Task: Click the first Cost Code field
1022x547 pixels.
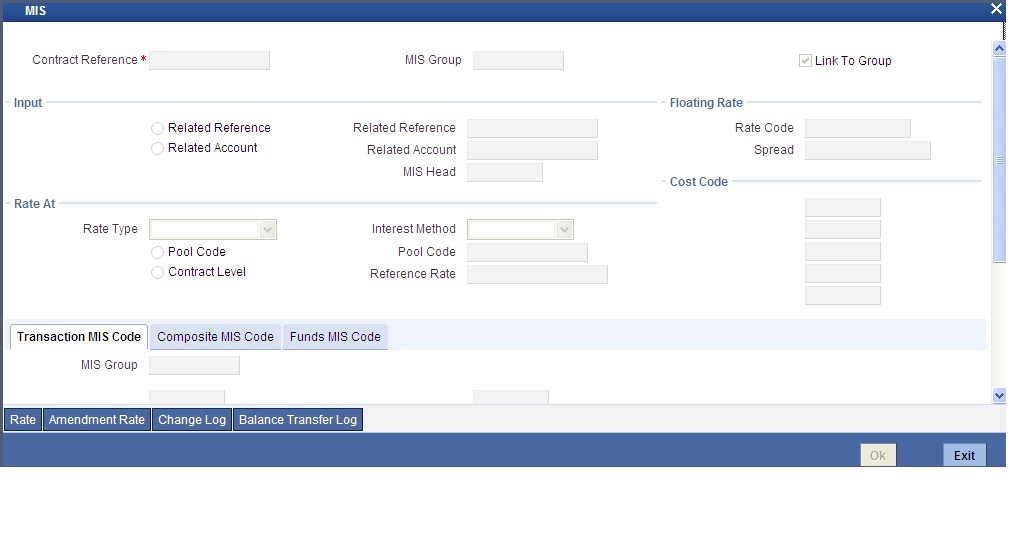Action: tap(843, 207)
